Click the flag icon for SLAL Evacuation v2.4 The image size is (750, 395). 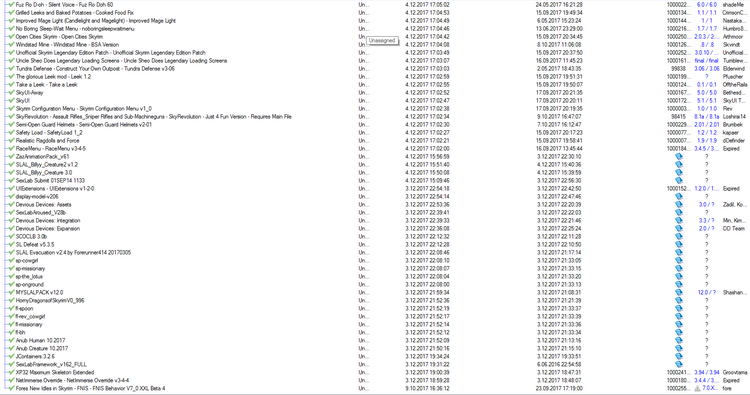tap(679, 252)
